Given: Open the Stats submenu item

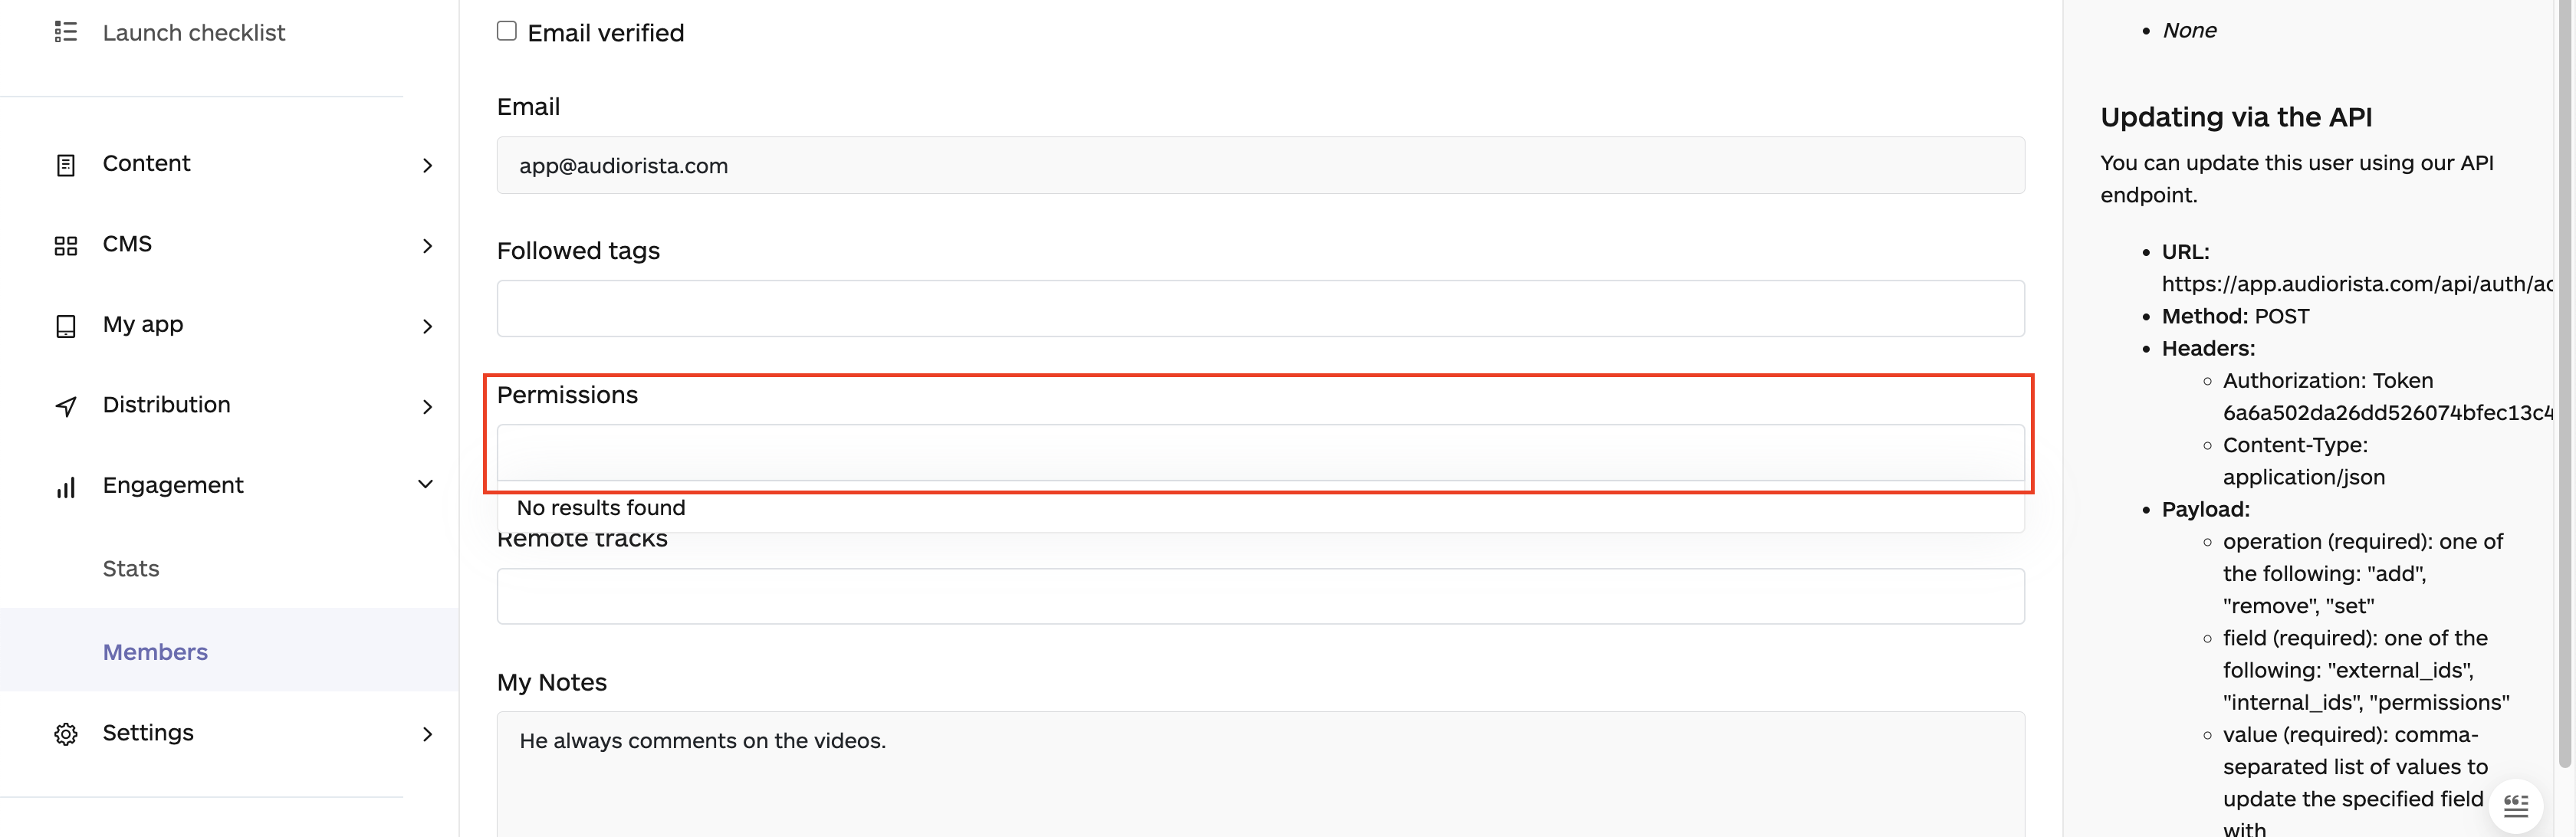Looking at the screenshot, I should 131,569.
